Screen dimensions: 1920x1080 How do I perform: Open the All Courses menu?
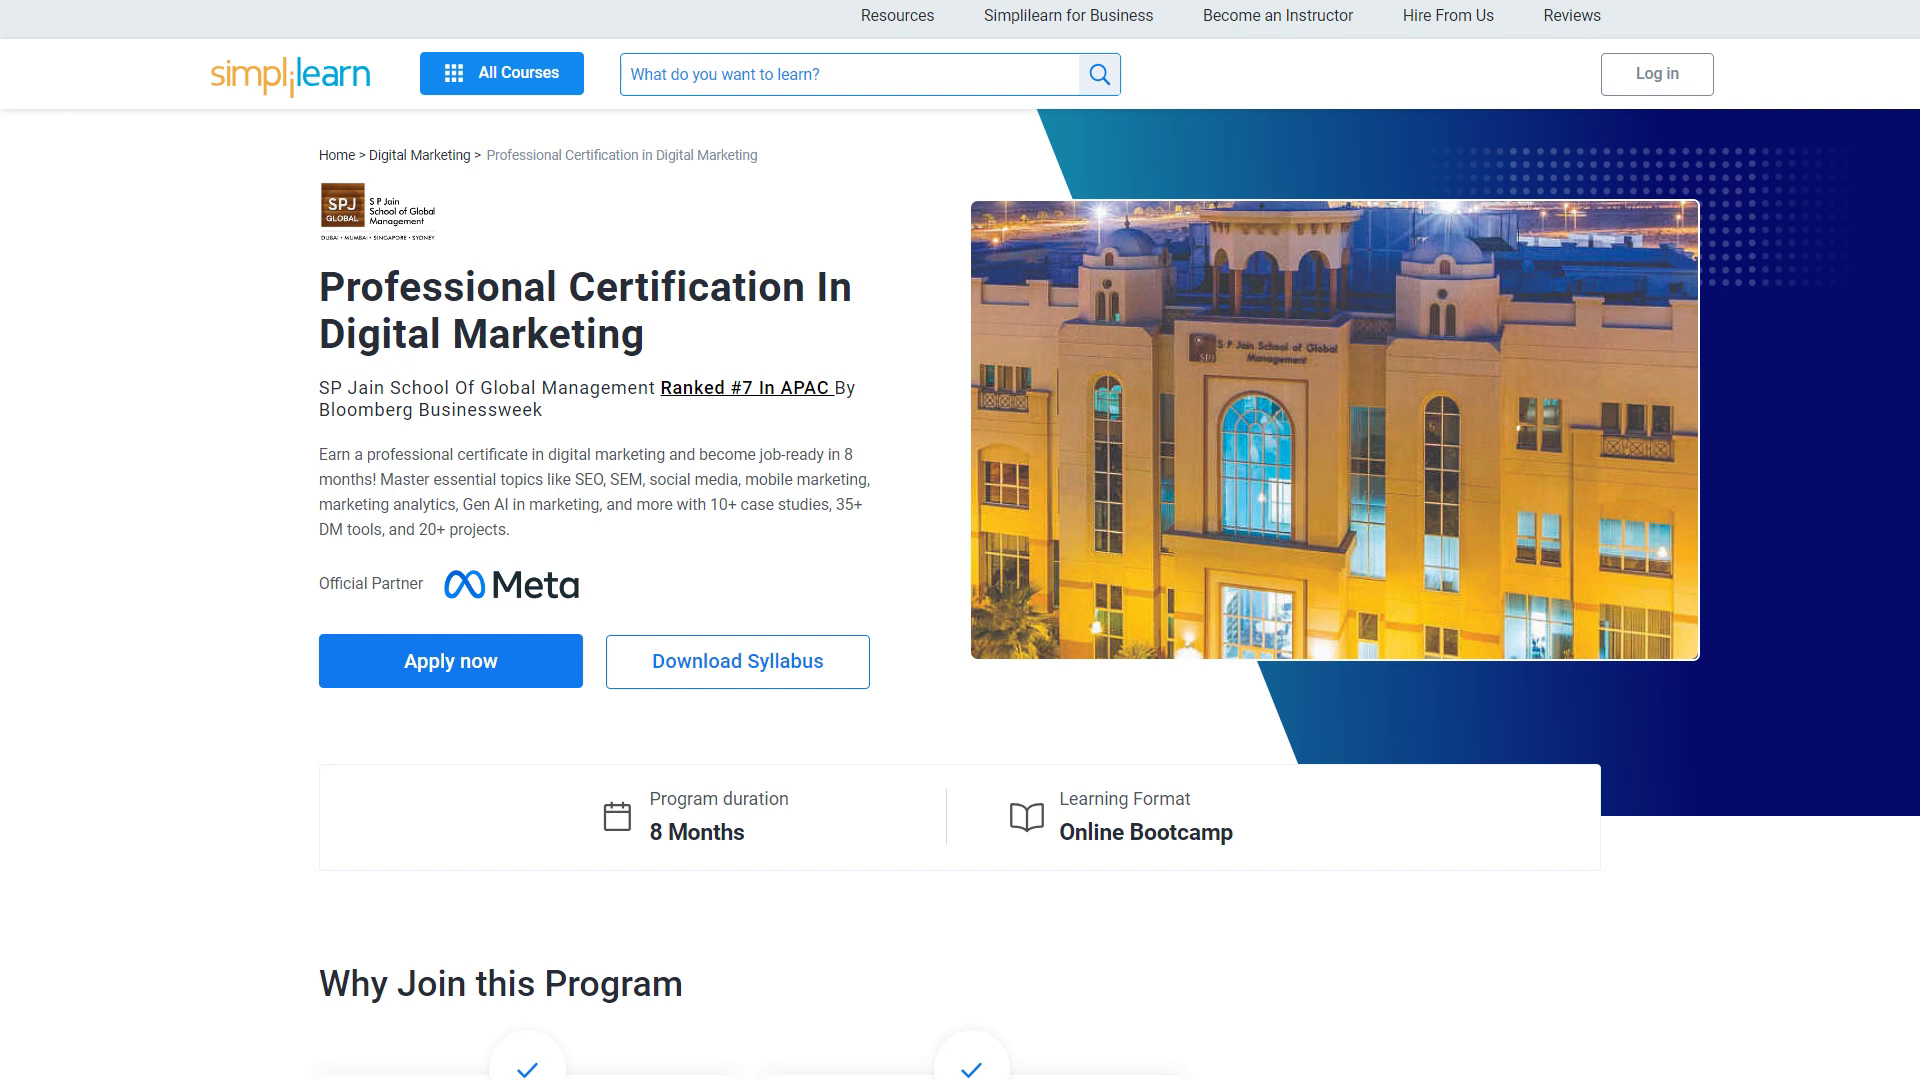click(x=502, y=73)
